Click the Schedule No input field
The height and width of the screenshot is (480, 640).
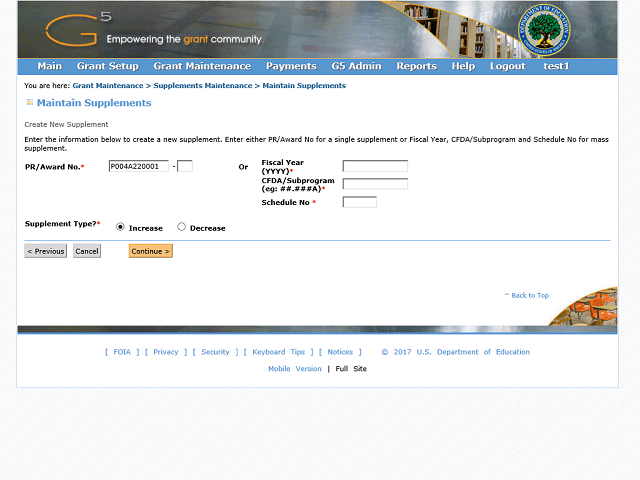pos(360,202)
